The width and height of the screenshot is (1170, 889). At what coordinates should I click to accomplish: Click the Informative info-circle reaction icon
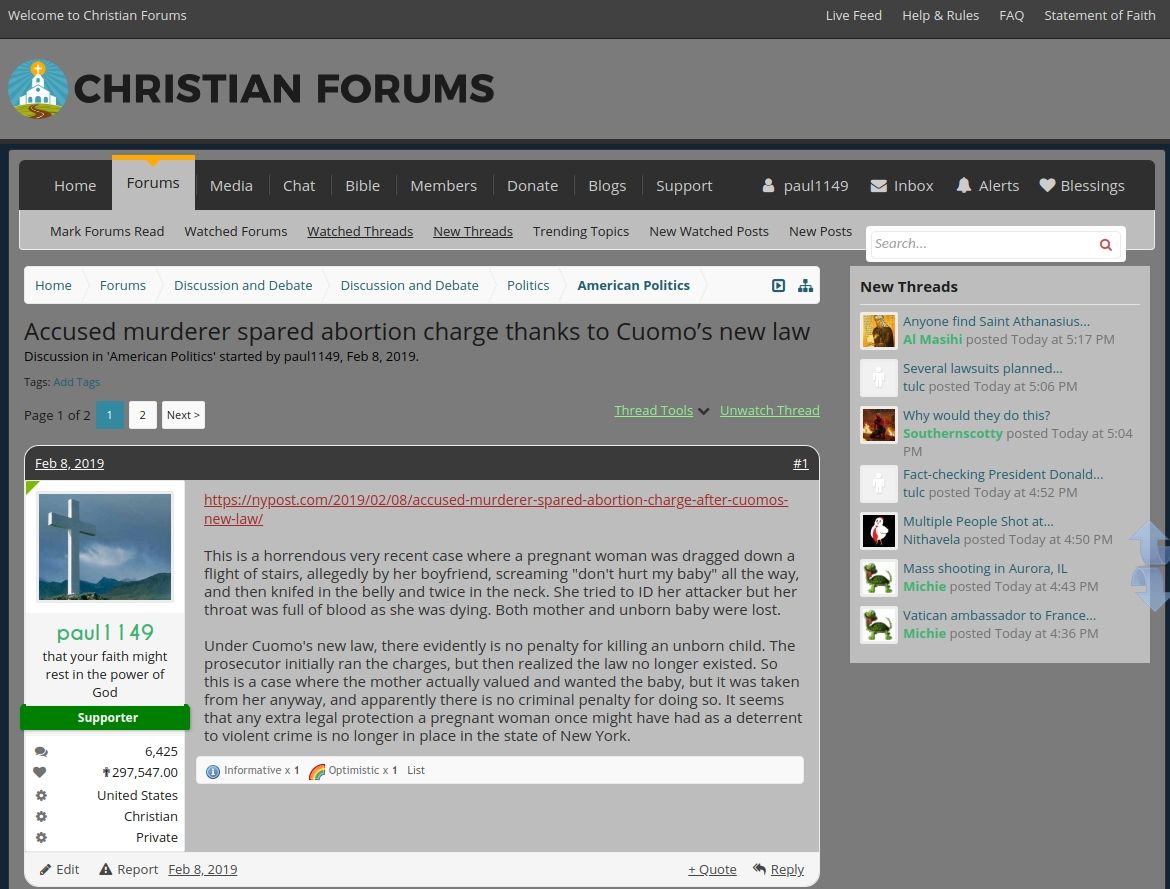212,770
